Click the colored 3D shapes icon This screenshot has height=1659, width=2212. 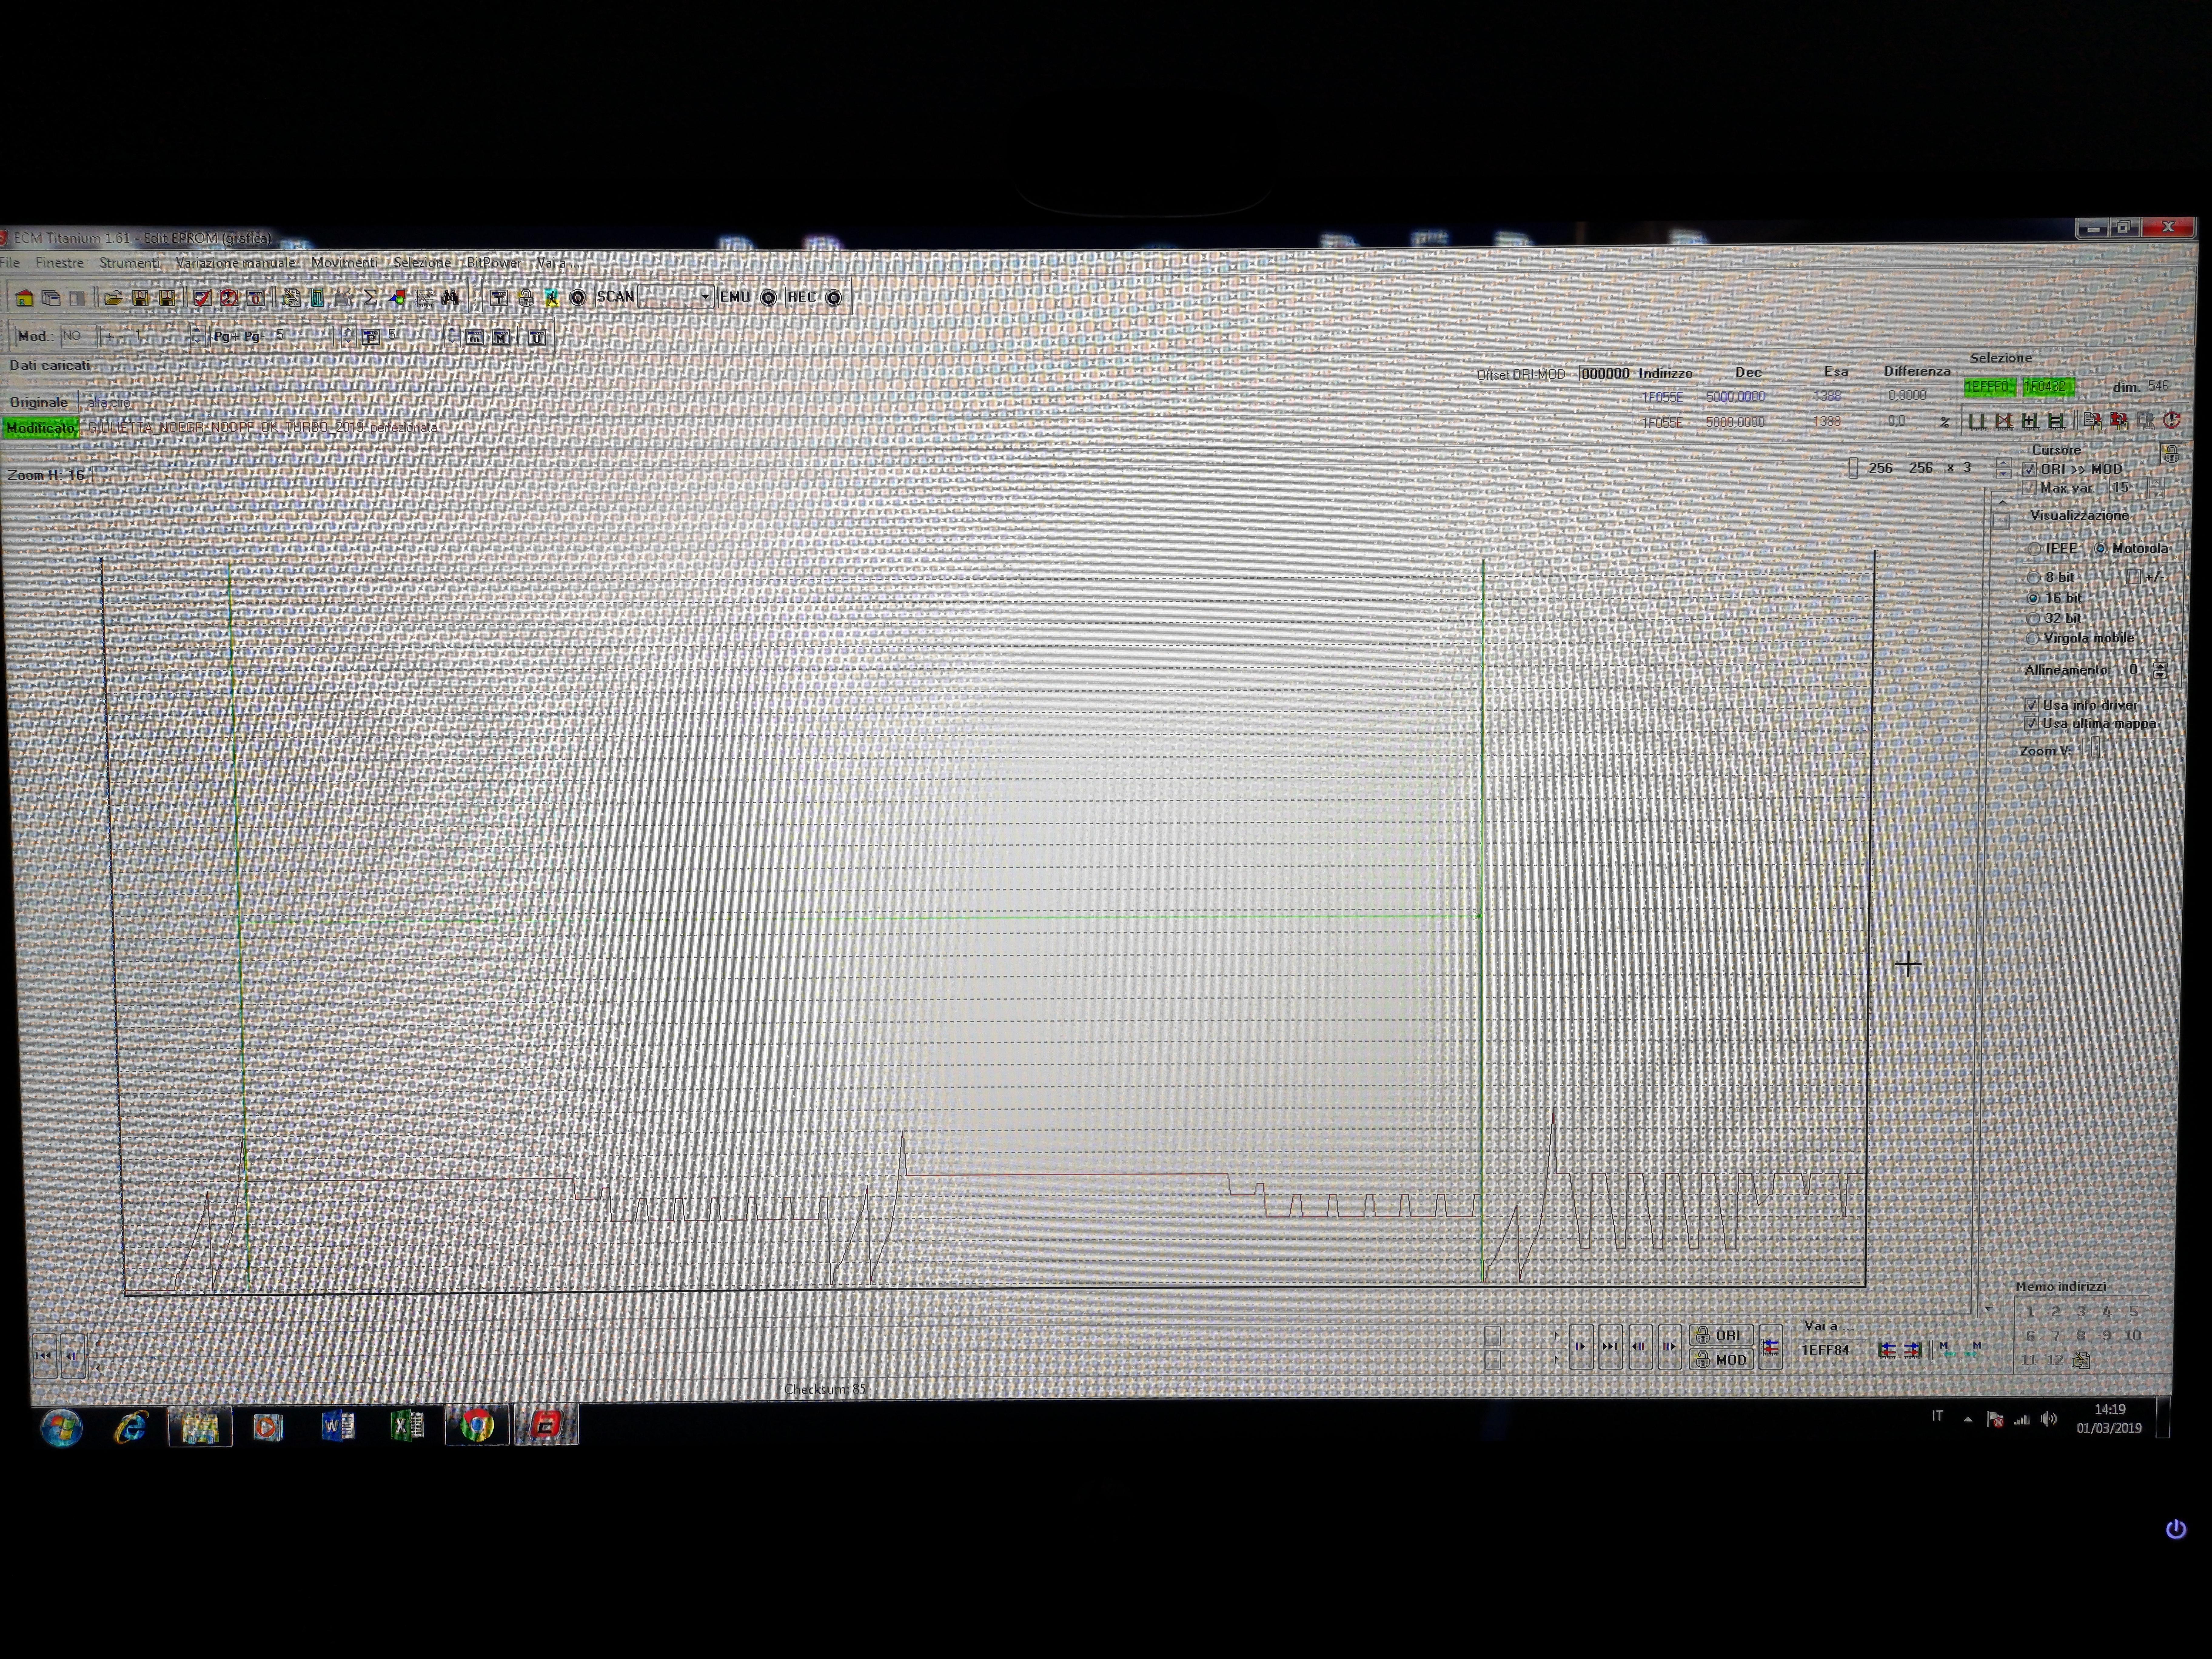(x=397, y=298)
